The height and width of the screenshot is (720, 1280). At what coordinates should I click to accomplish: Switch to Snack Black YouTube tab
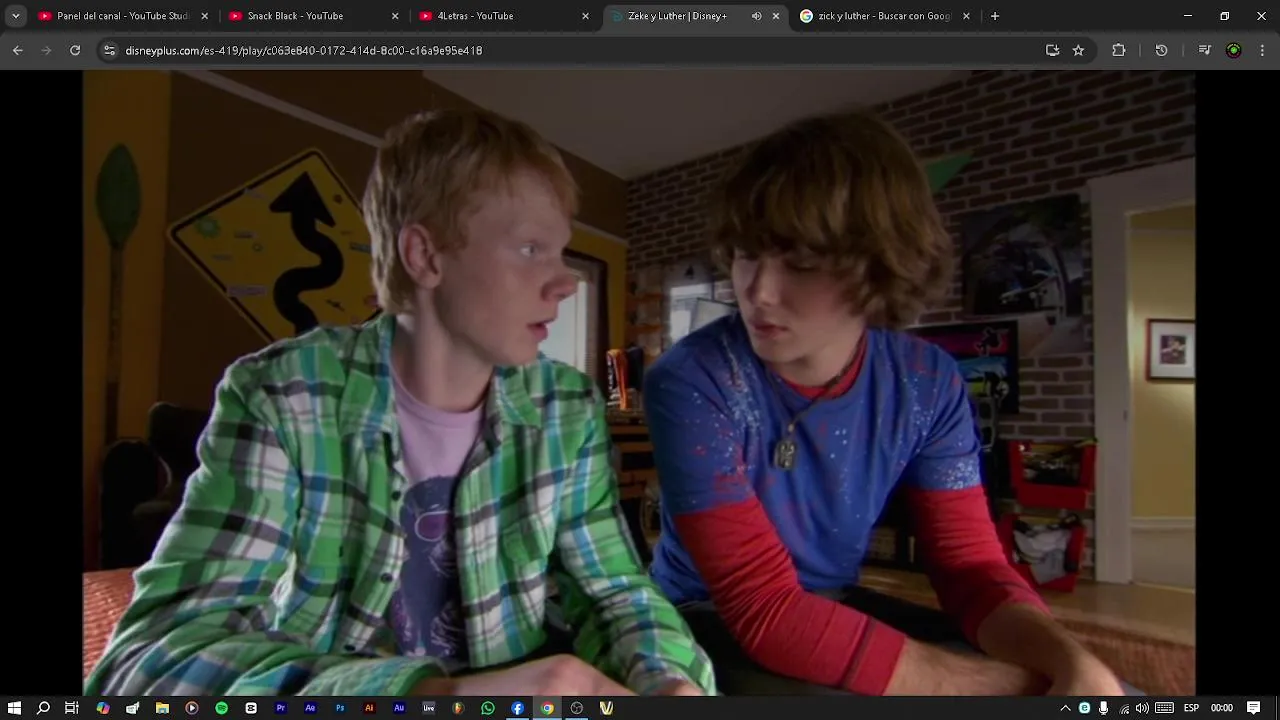pyautogui.click(x=314, y=16)
